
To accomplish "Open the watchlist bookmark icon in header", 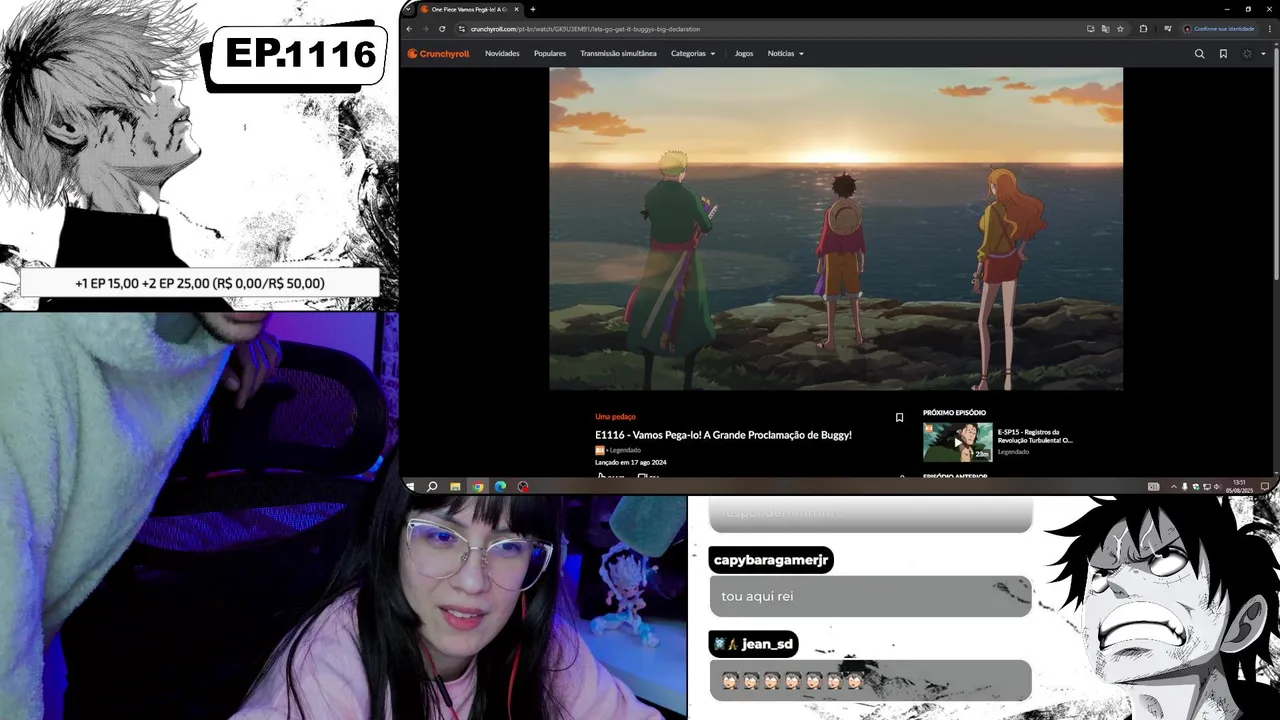I will pyautogui.click(x=1223, y=54).
